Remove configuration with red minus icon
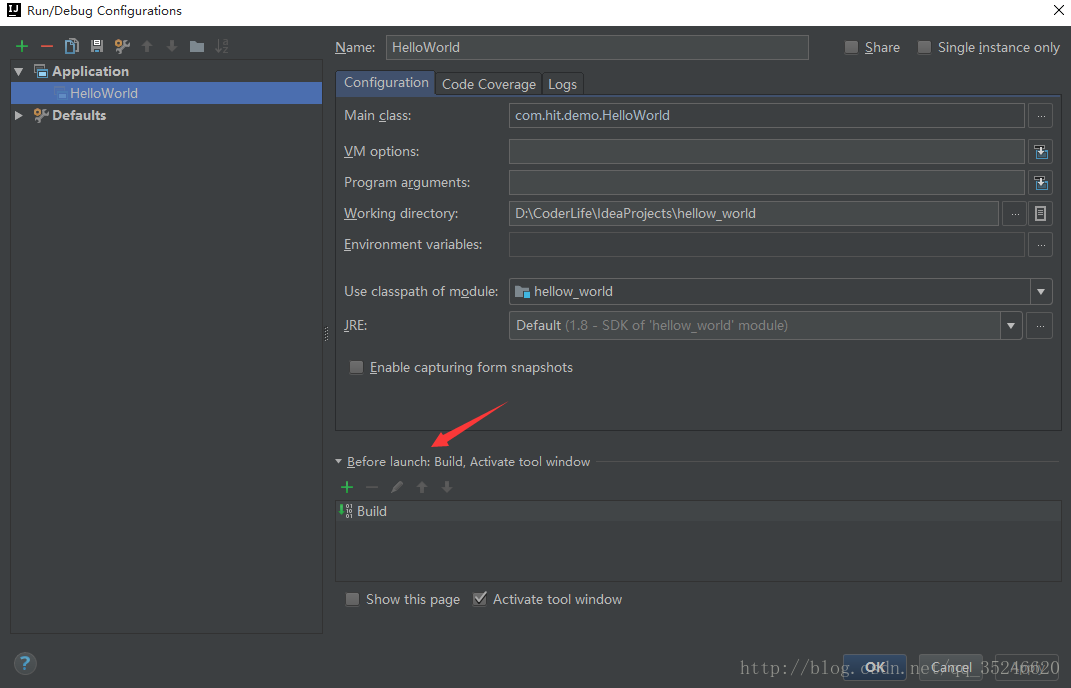 point(47,46)
